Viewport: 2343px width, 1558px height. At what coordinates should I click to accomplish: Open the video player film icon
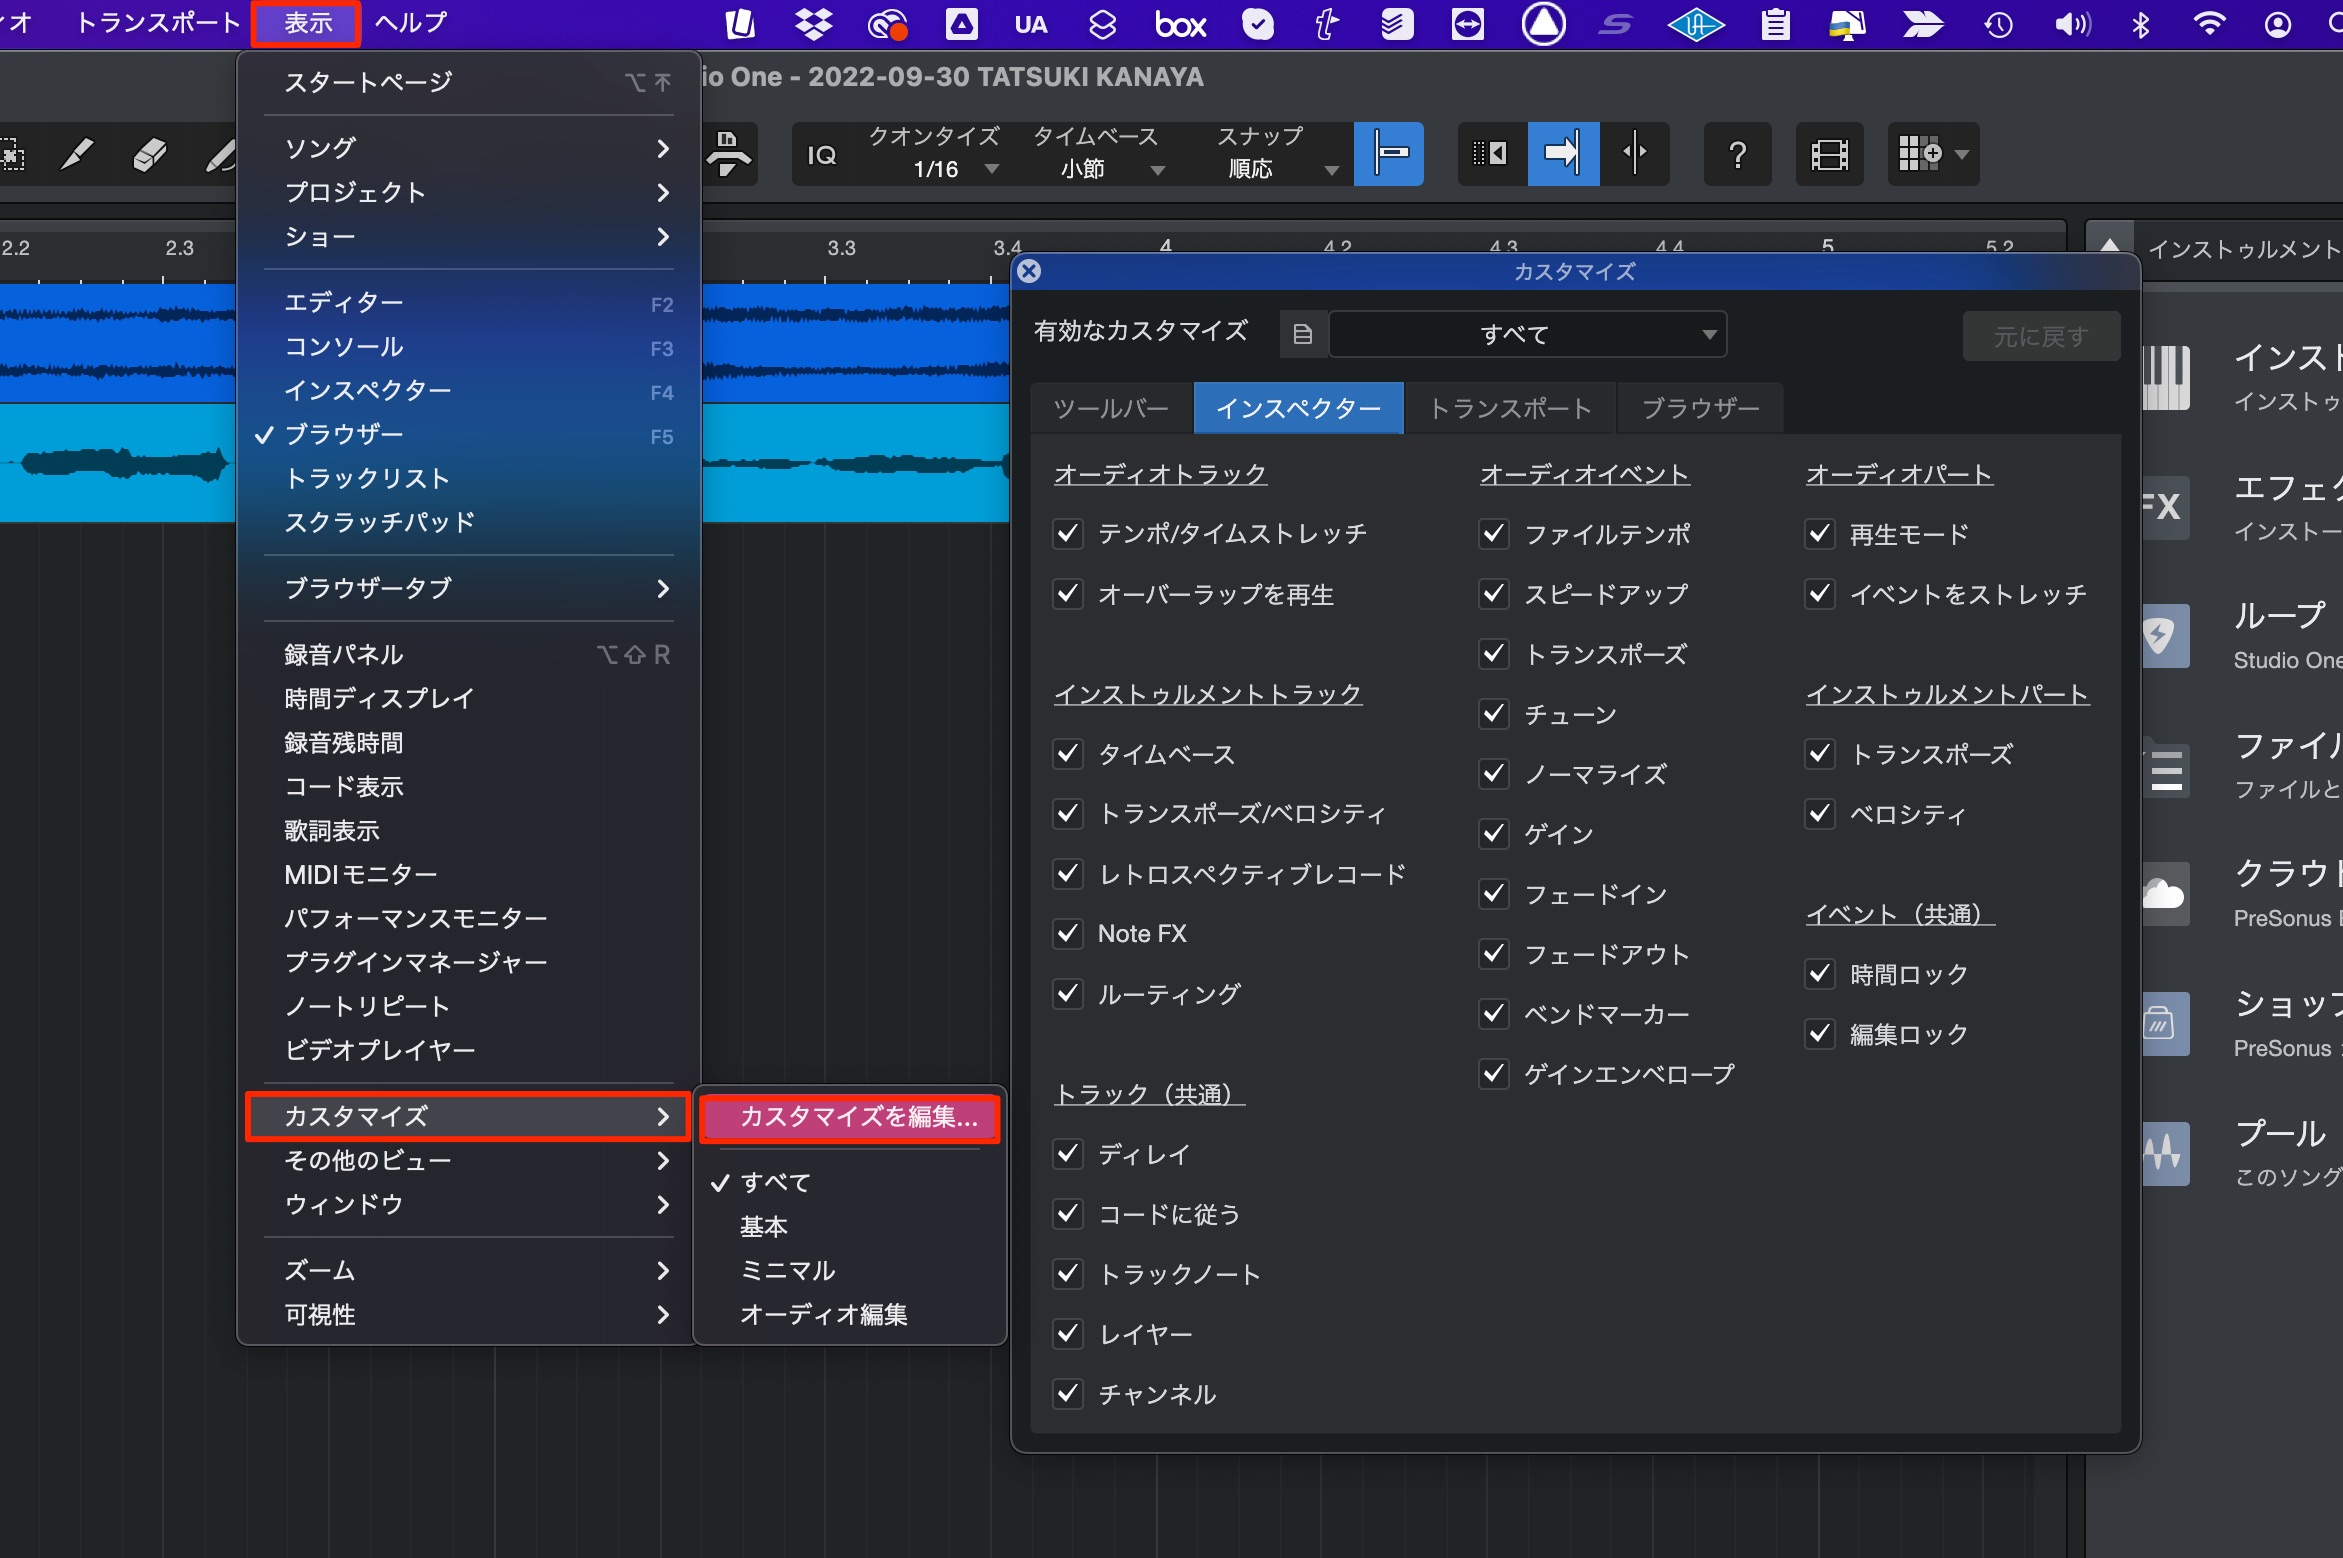1829,154
